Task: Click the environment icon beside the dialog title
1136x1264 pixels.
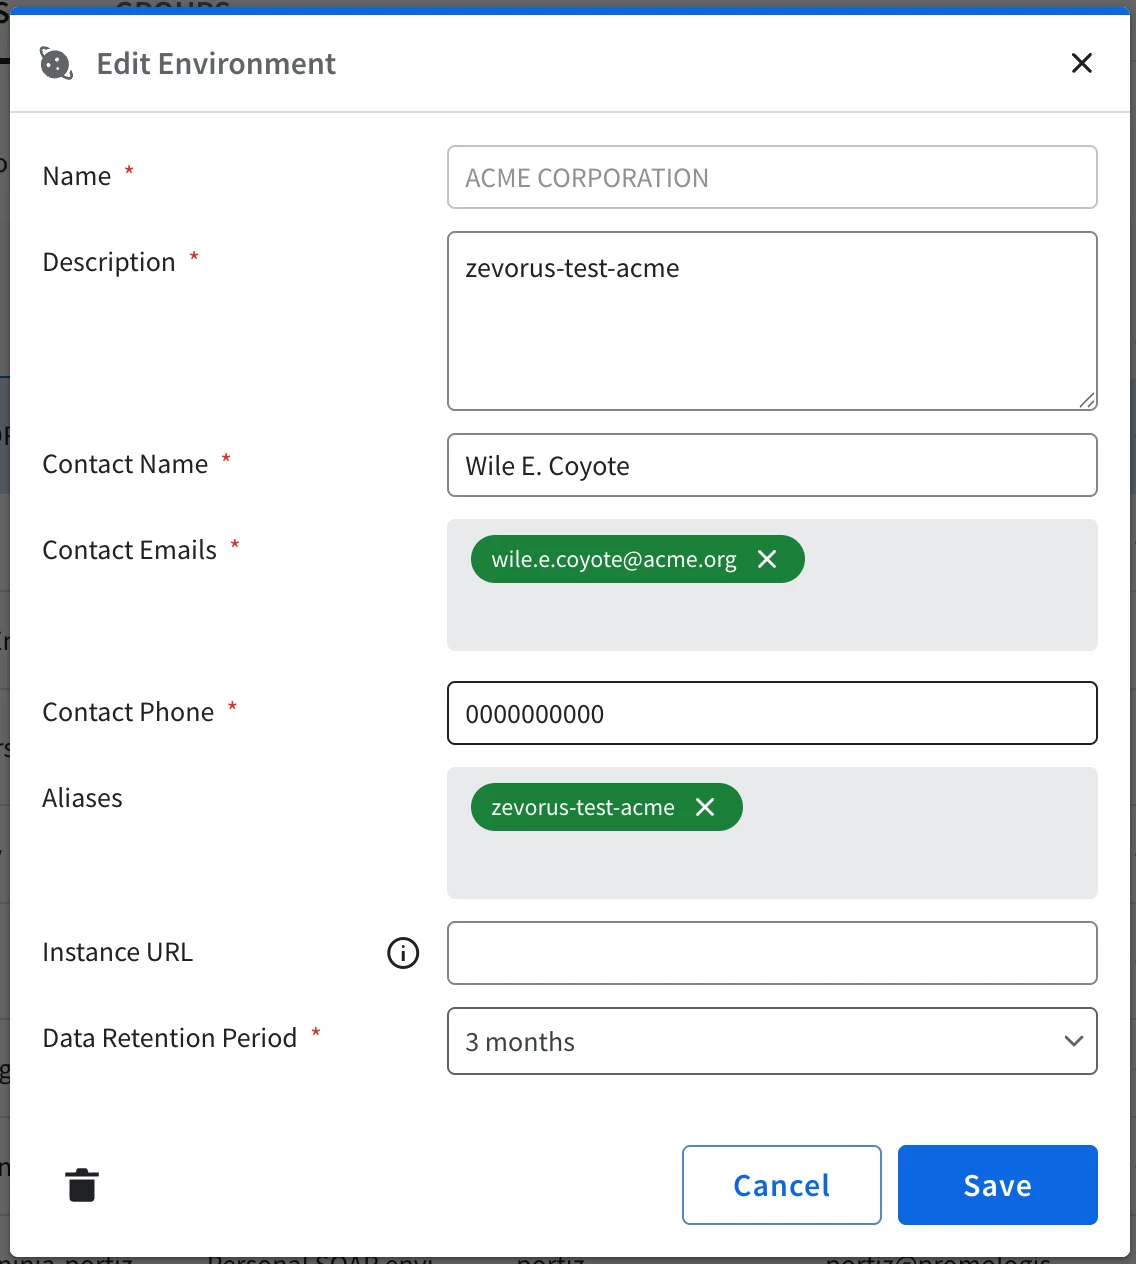Action: [56, 63]
